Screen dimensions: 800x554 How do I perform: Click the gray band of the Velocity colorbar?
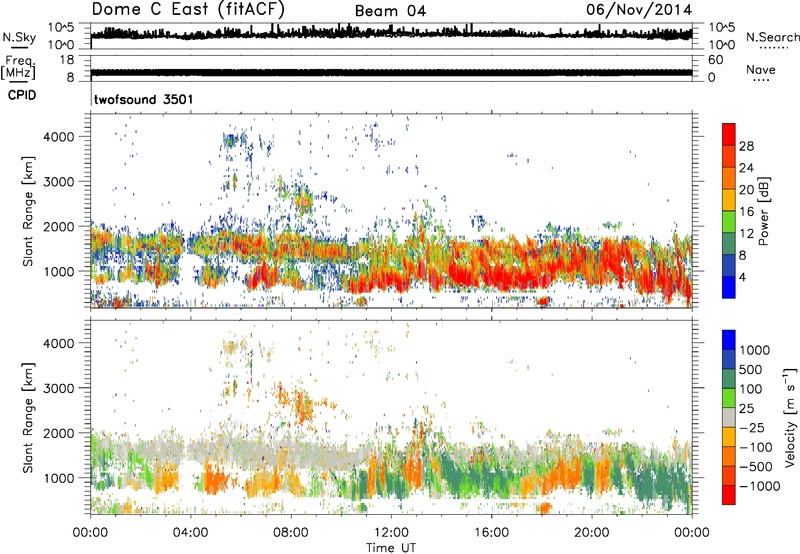click(x=729, y=417)
